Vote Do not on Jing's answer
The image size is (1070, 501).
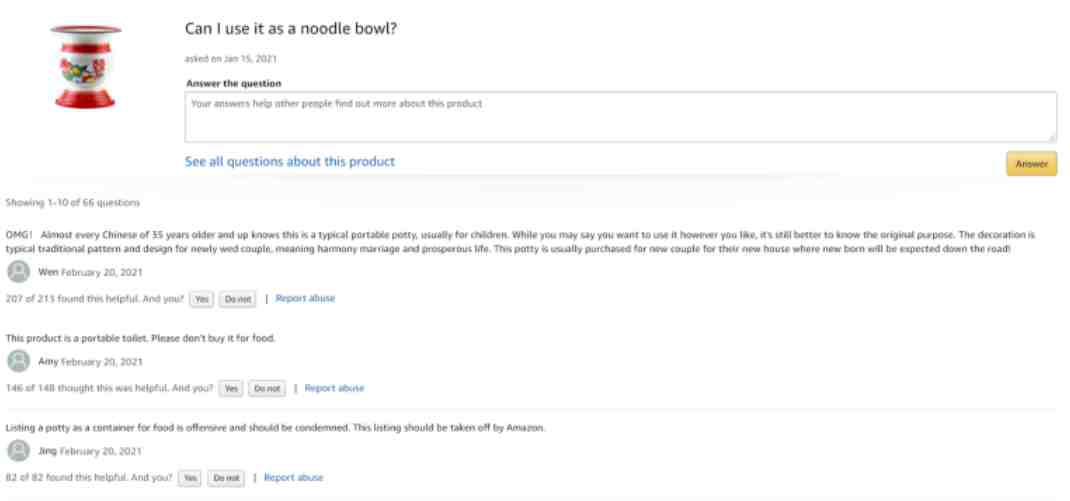[x=226, y=478]
